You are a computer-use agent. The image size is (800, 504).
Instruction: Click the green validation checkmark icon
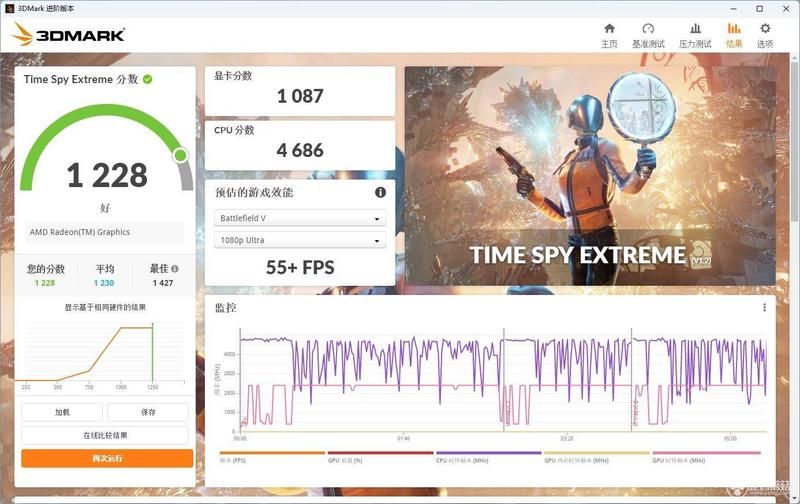(147, 79)
